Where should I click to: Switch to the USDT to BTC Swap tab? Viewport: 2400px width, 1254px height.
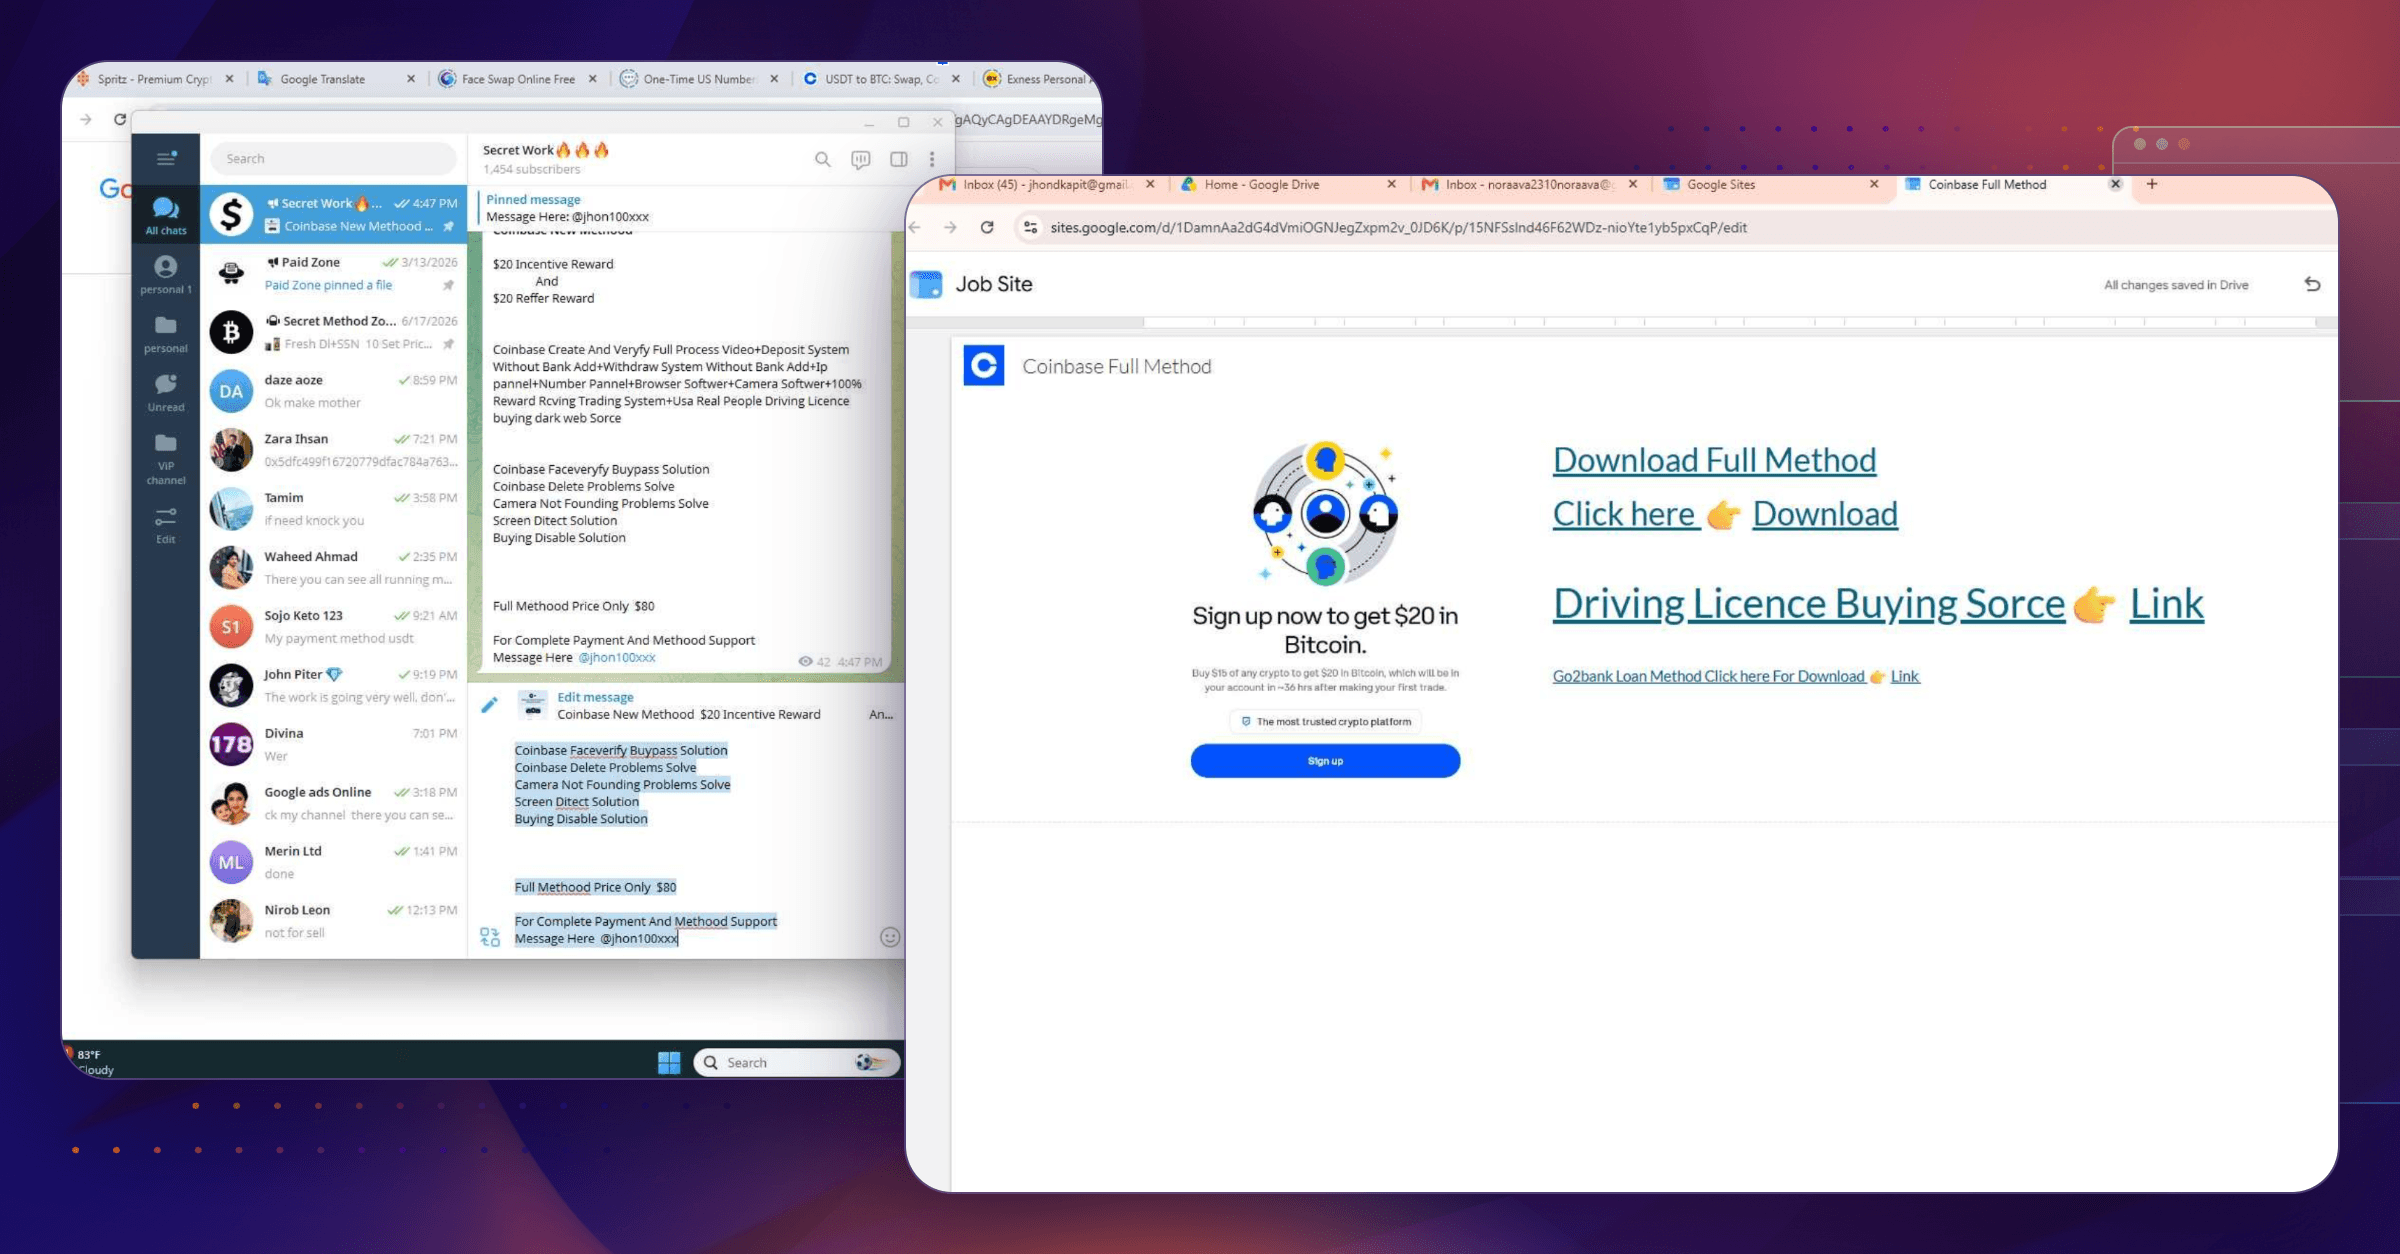click(x=881, y=79)
